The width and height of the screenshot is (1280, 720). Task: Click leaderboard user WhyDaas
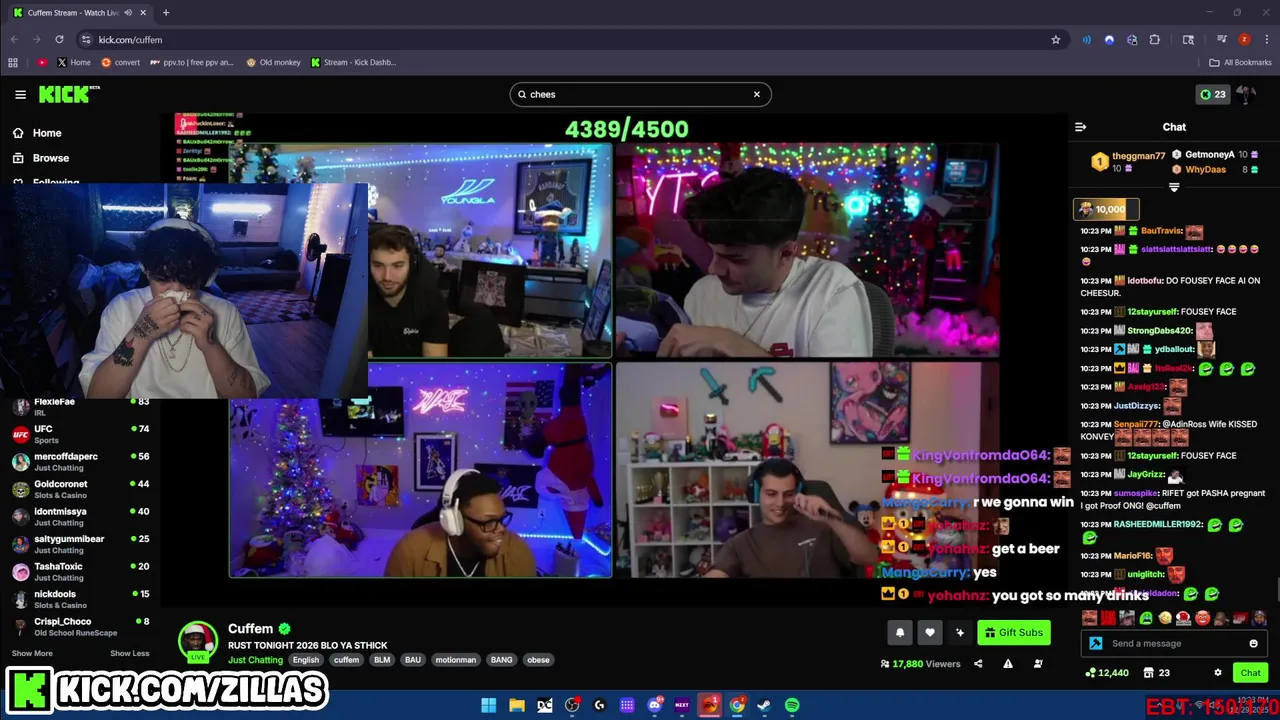pos(1205,169)
